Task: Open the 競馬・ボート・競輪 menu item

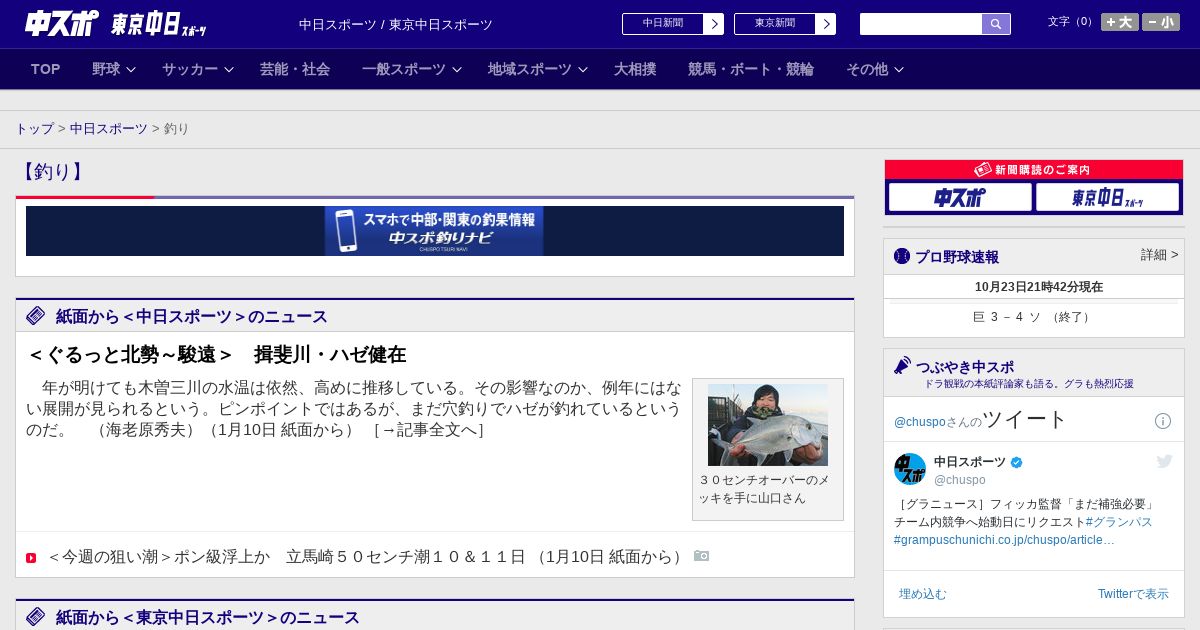Action: click(751, 69)
